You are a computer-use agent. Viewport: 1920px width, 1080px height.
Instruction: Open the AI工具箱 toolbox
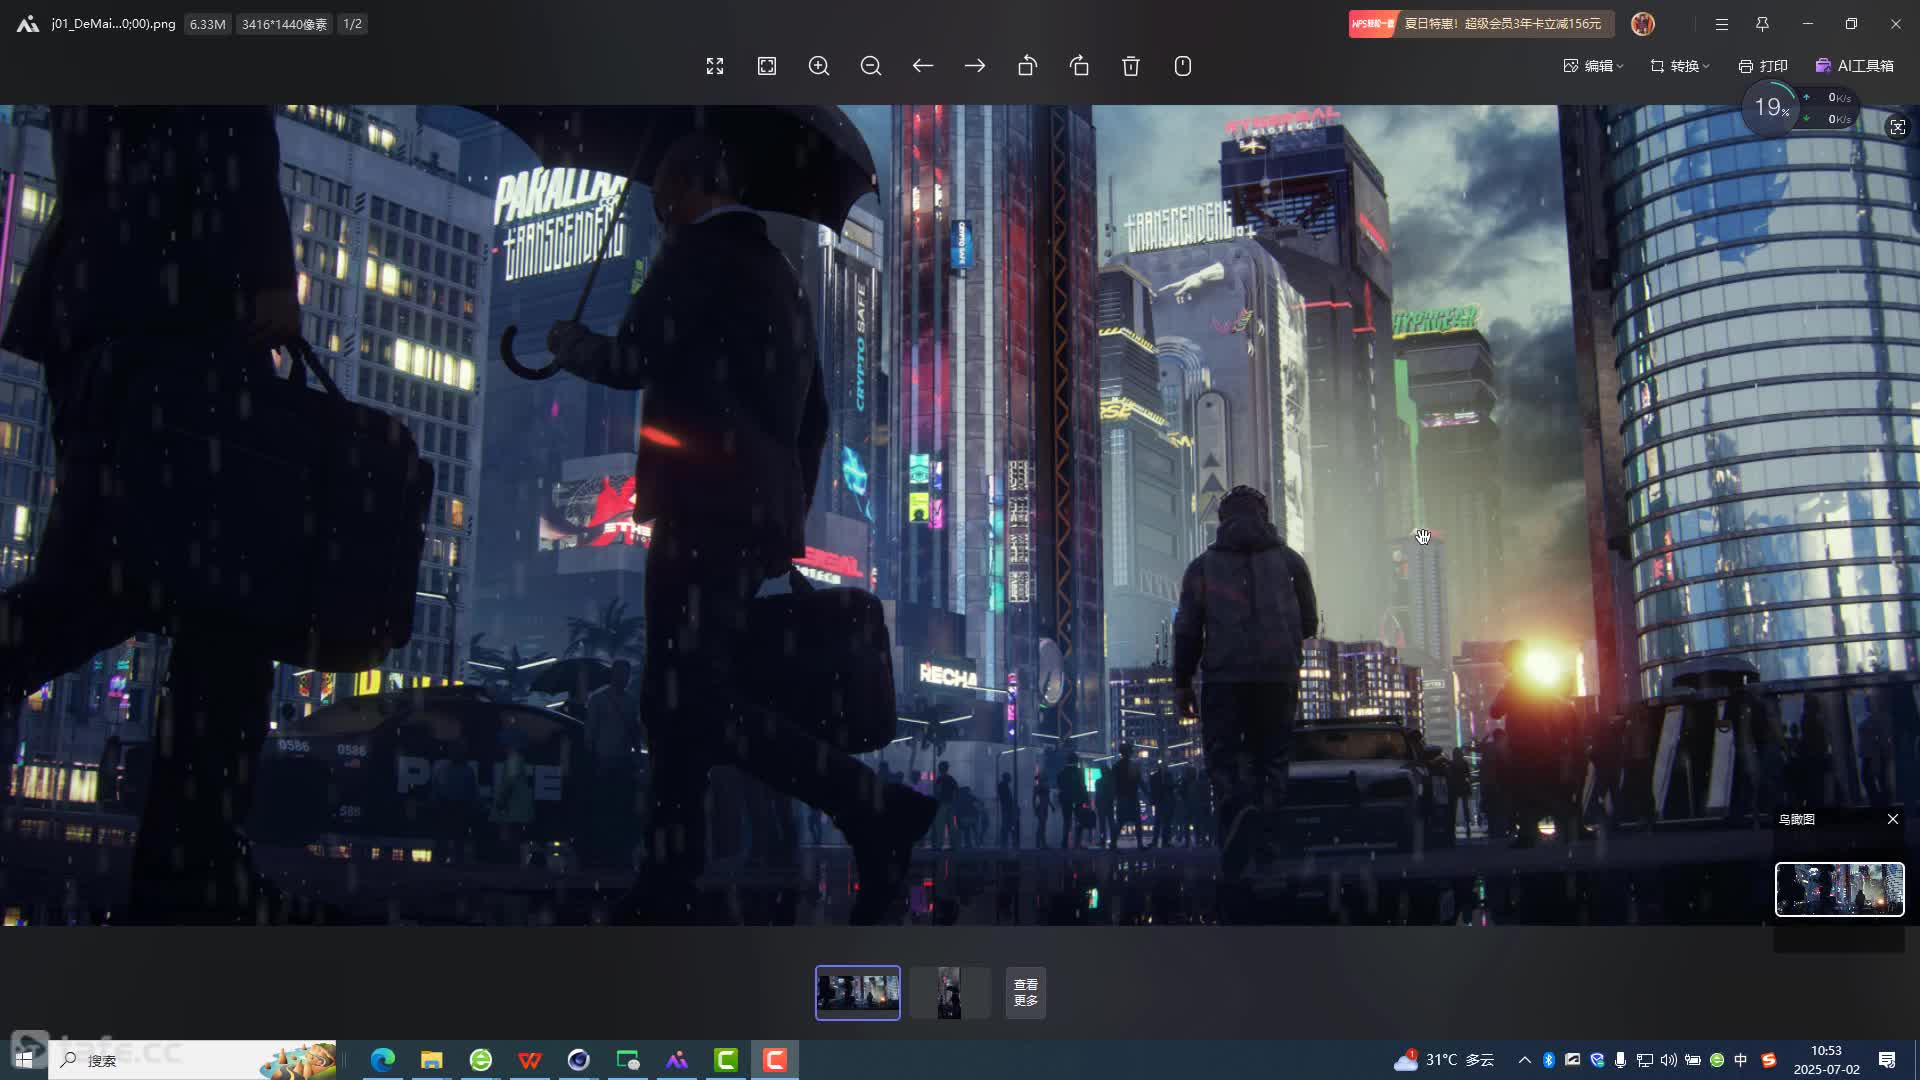1855,66
